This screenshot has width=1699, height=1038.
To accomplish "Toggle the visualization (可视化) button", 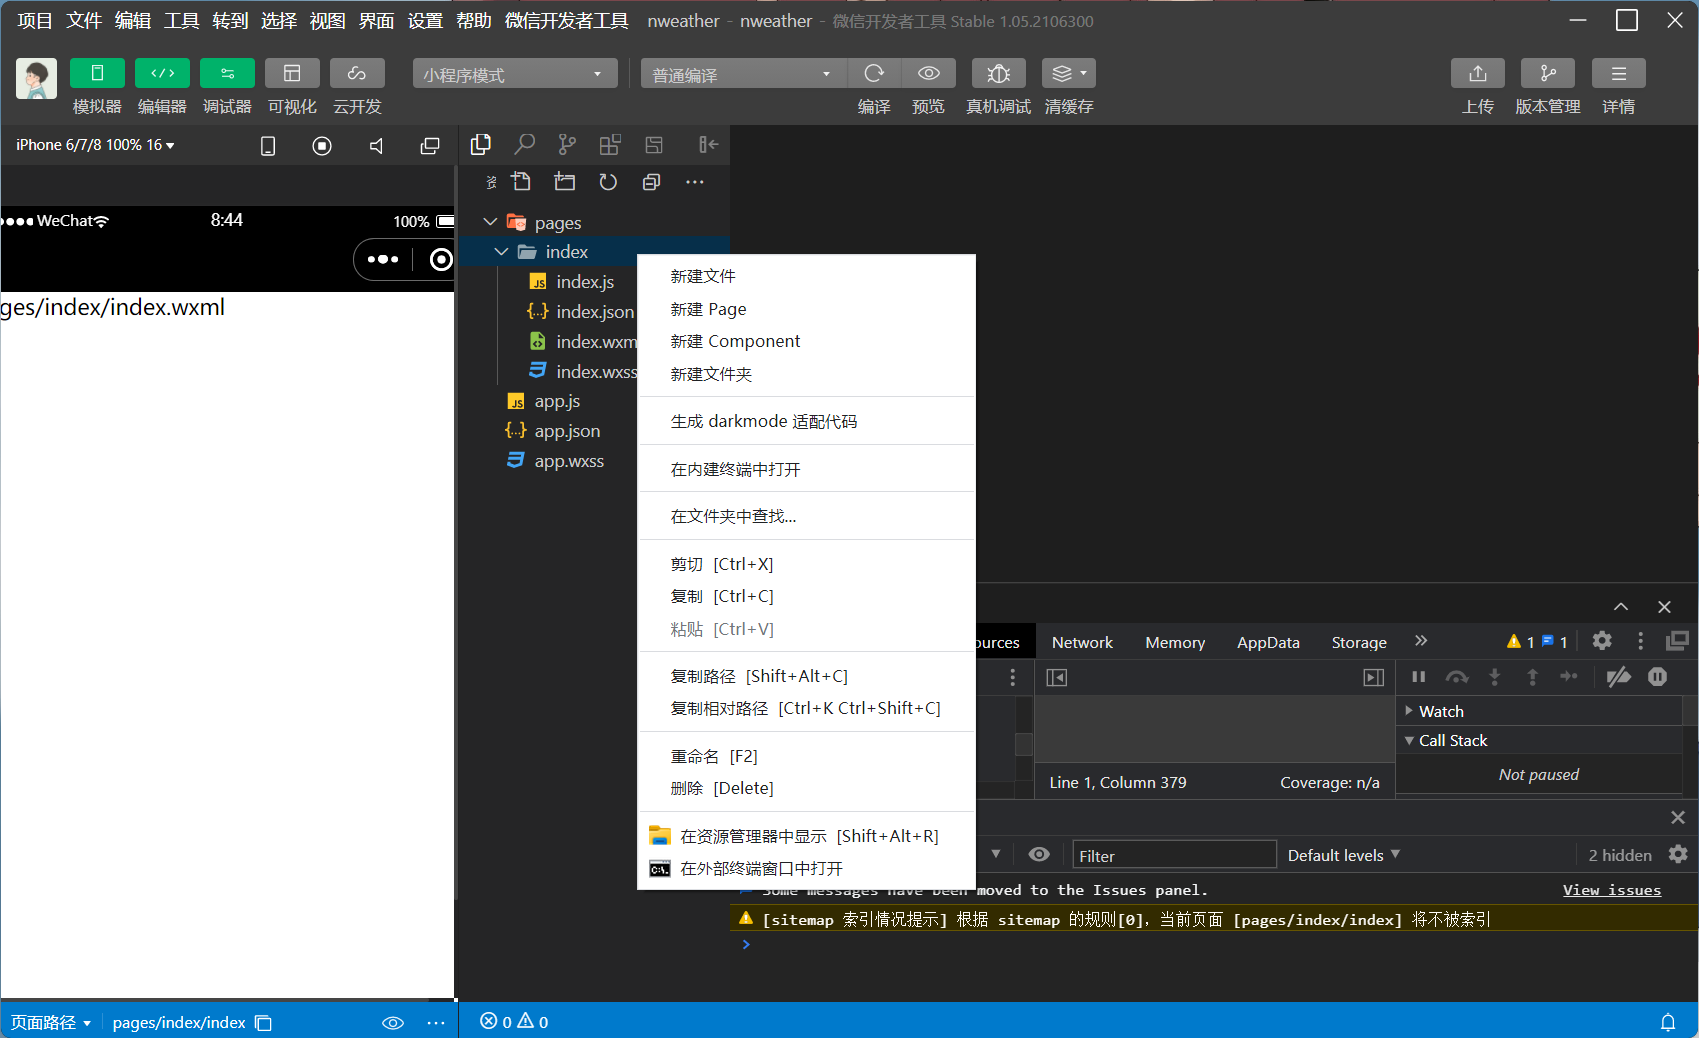I will (292, 73).
